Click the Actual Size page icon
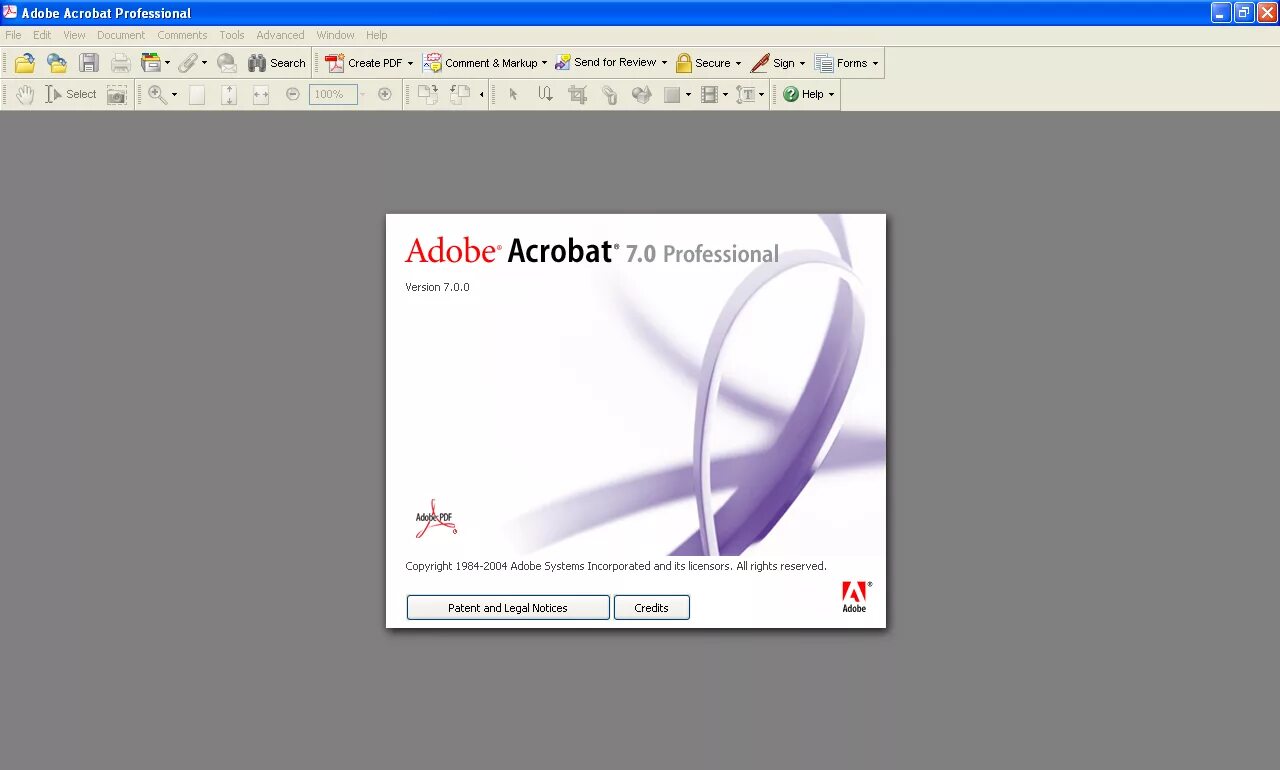Screen dimensions: 1280x770 [197, 94]
